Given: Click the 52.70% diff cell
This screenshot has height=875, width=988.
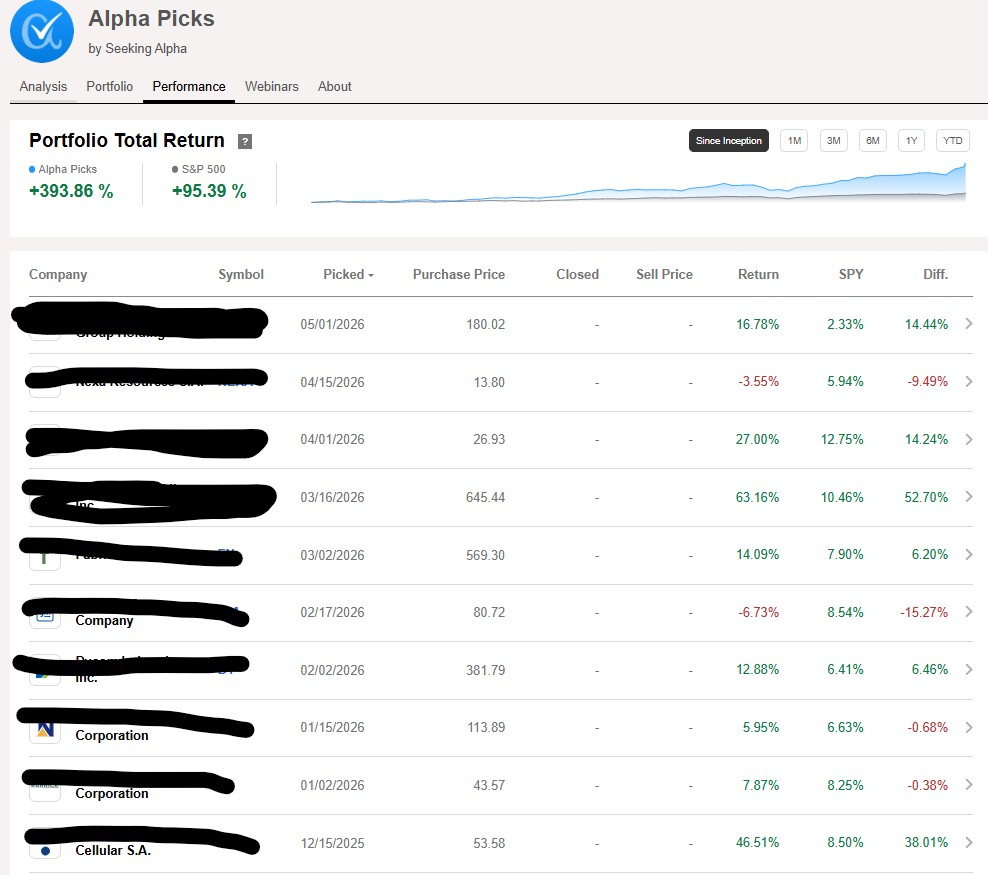Looking at the screenshot, I should point(926,497).
